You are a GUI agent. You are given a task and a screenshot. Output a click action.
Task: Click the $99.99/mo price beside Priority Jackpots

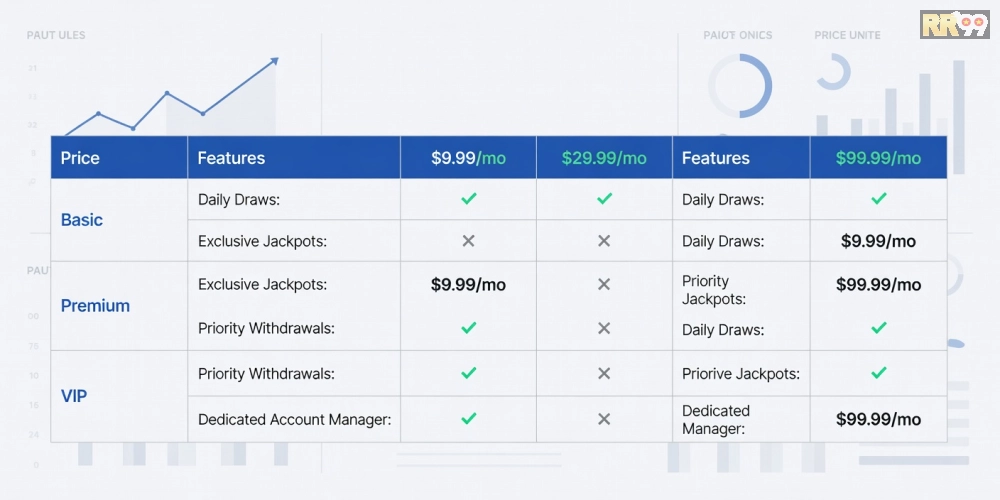[878, 284]
